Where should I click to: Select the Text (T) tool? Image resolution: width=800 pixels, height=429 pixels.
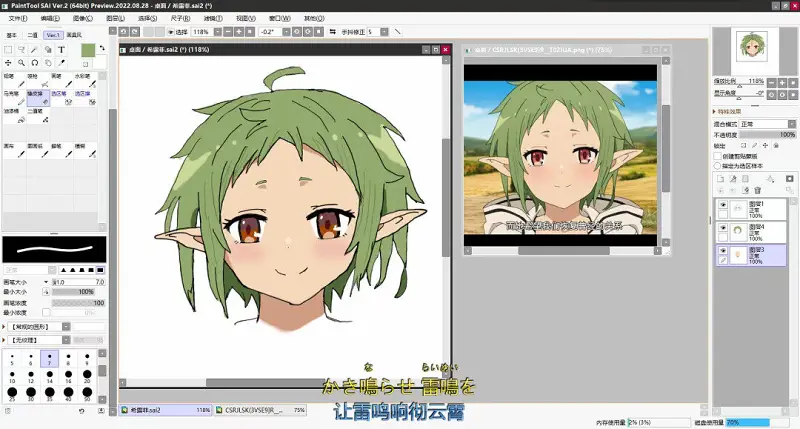[61, 50]
